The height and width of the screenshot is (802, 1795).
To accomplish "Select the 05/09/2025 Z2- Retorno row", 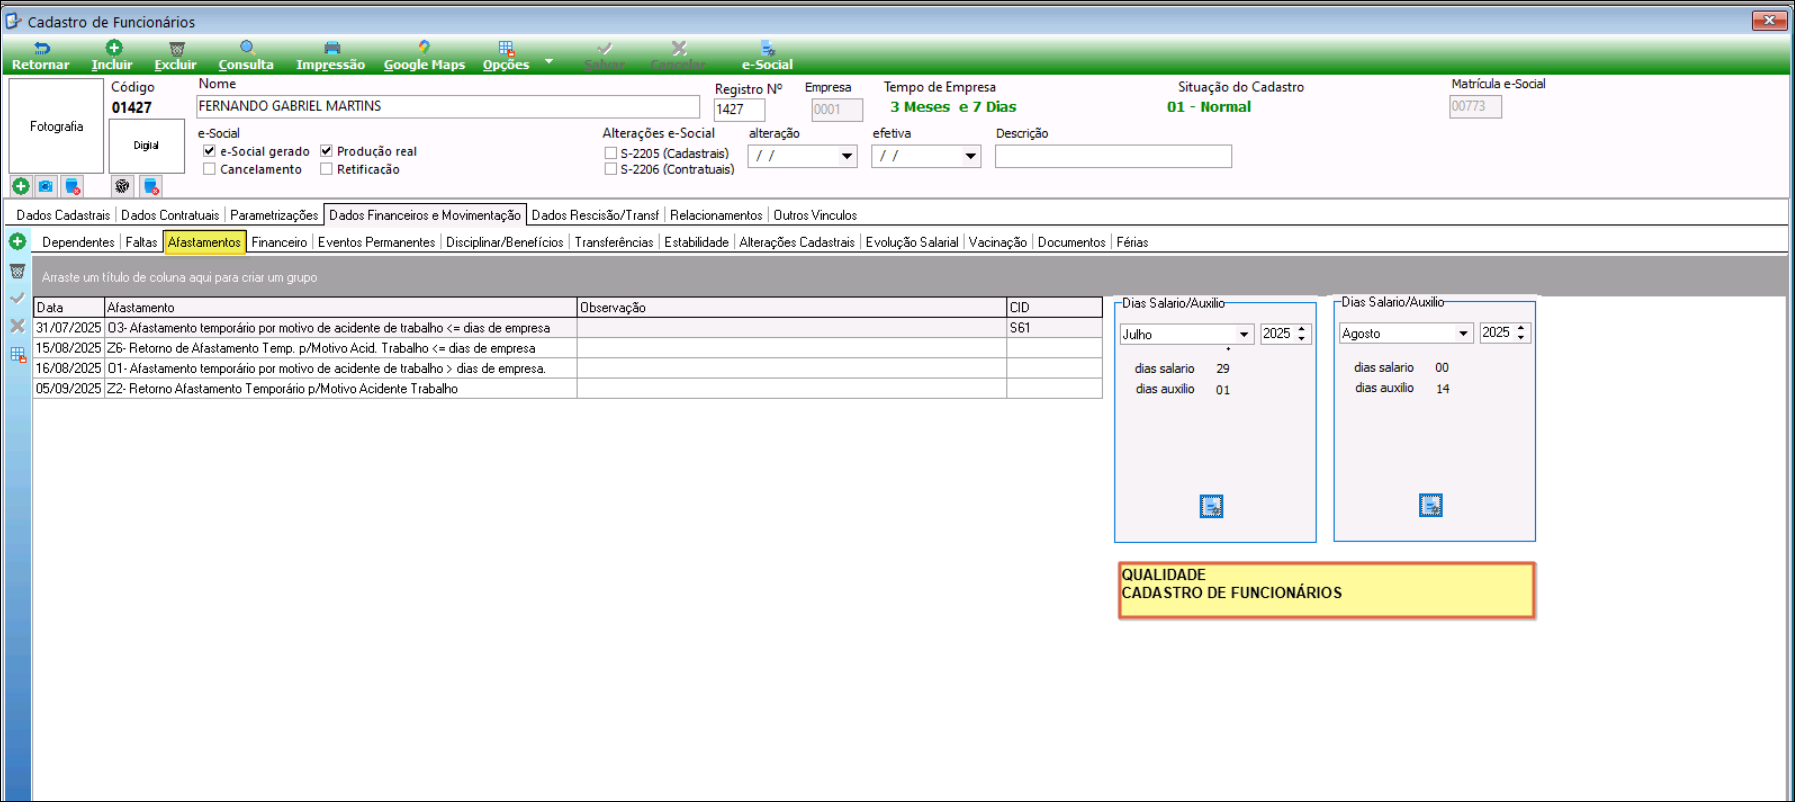I will 568,389.
